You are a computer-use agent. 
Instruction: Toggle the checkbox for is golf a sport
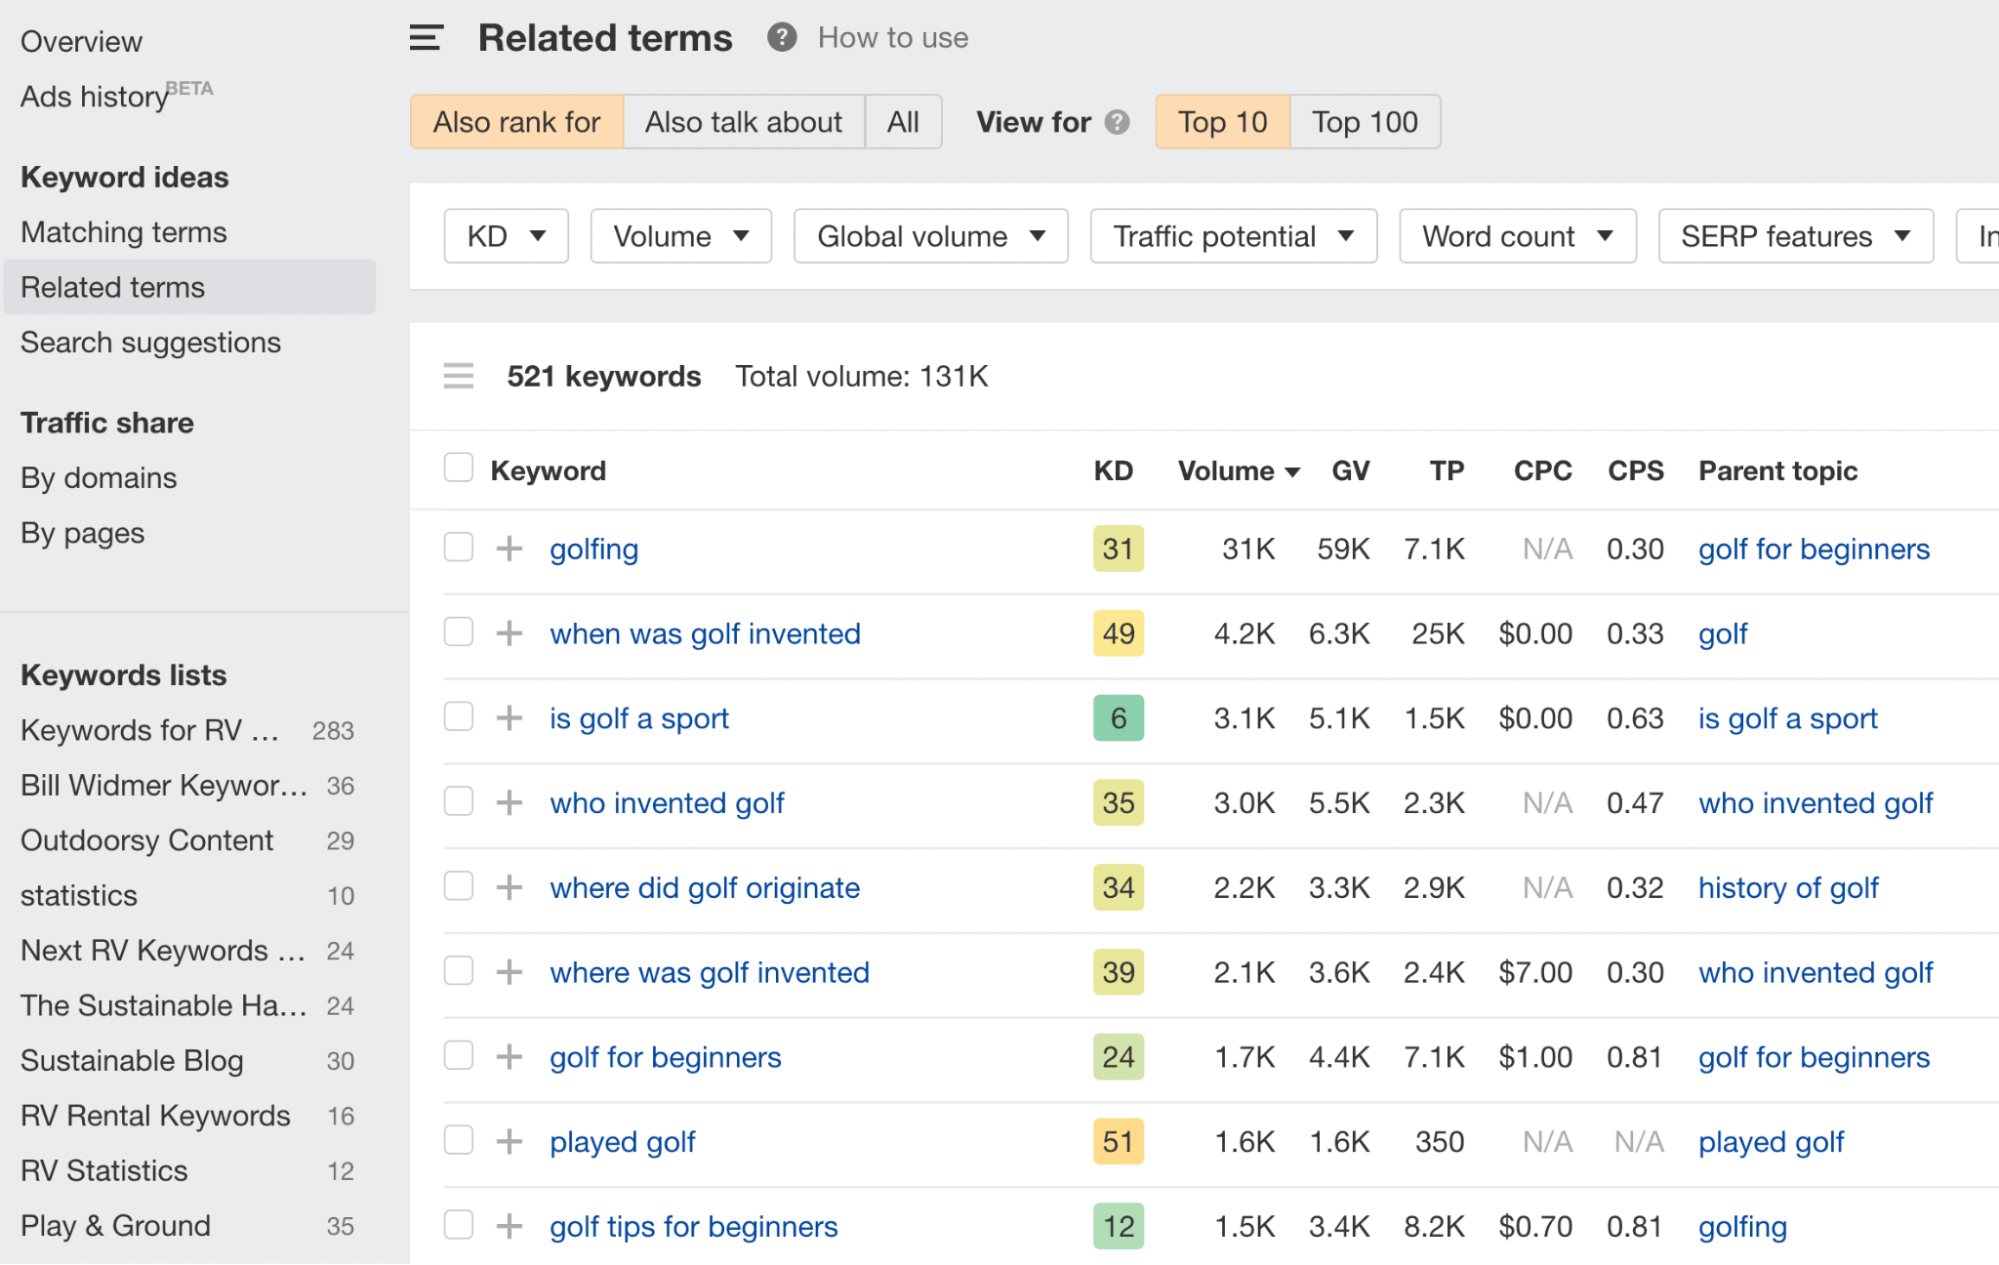point(455,717)
